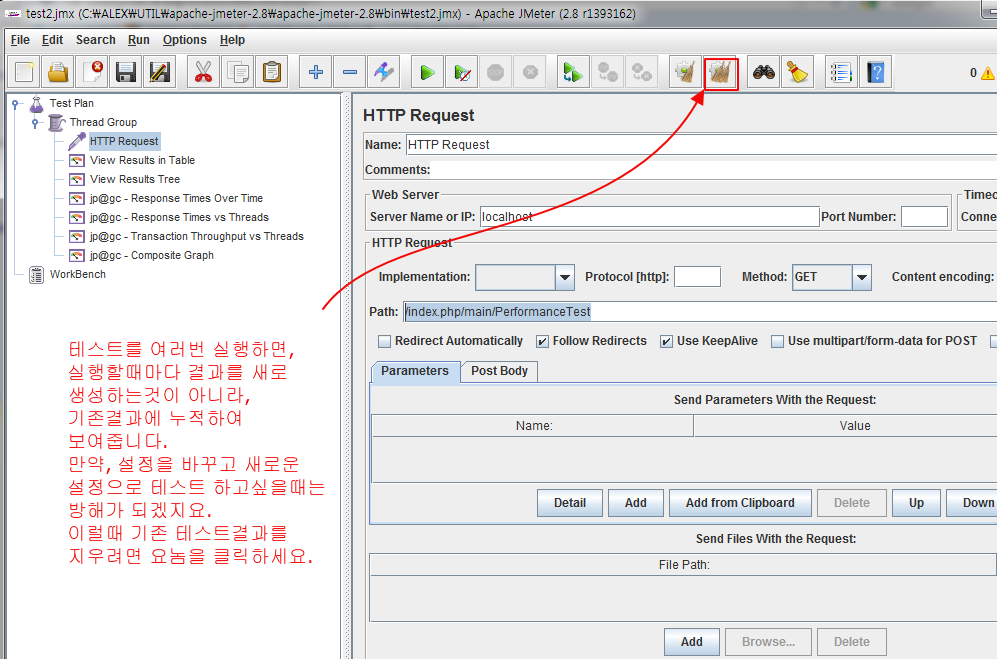Click the Search binoculars icon
This screenshot has height=659, width=997.
click(x=764, y=73)
